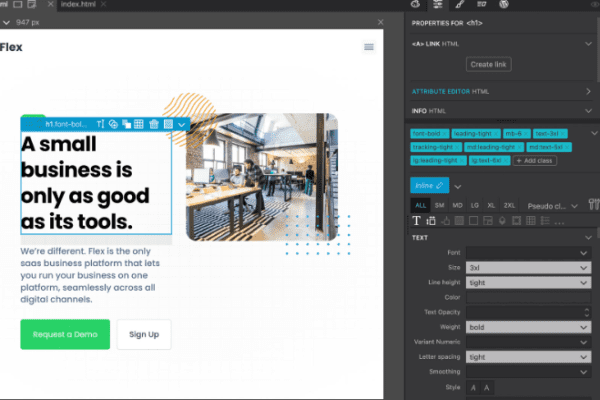Select the ALL breakpoint tab
This screenshot has height=400, width=600.
point(420,206)
